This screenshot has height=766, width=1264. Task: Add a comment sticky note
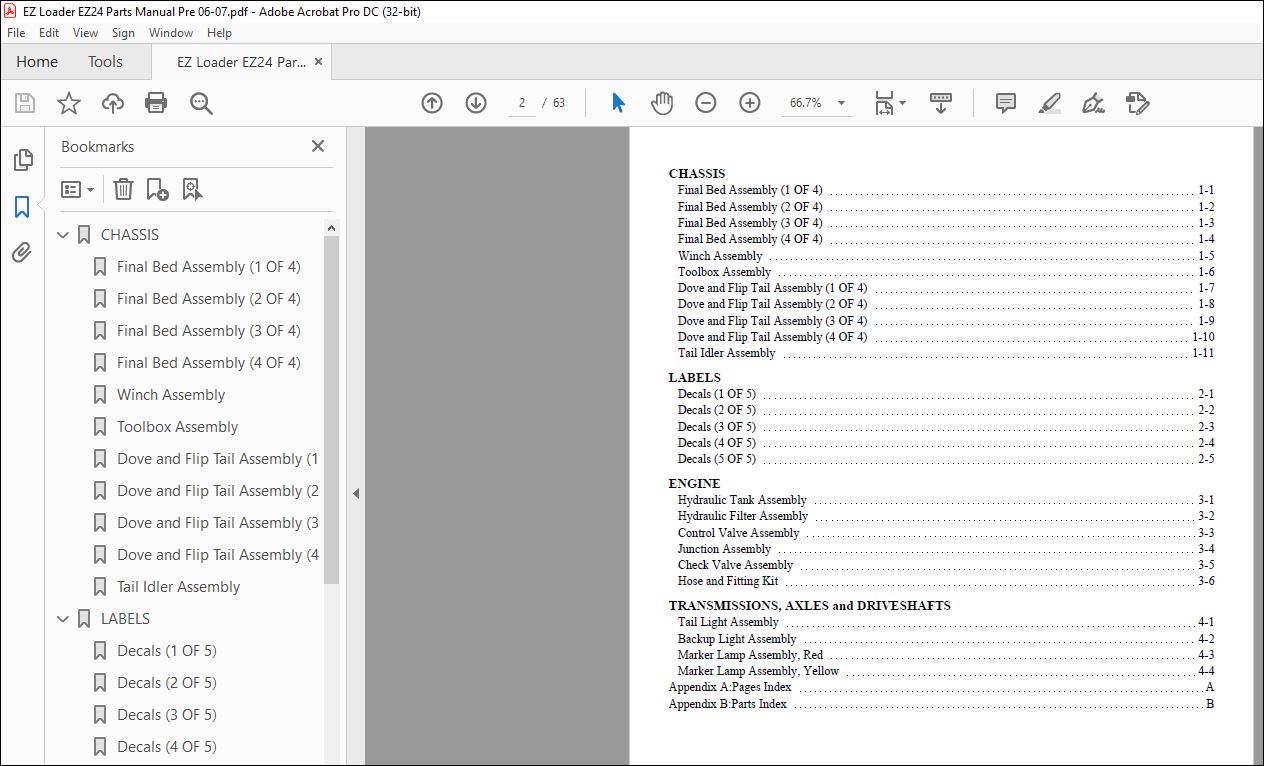click(1006, 103)
